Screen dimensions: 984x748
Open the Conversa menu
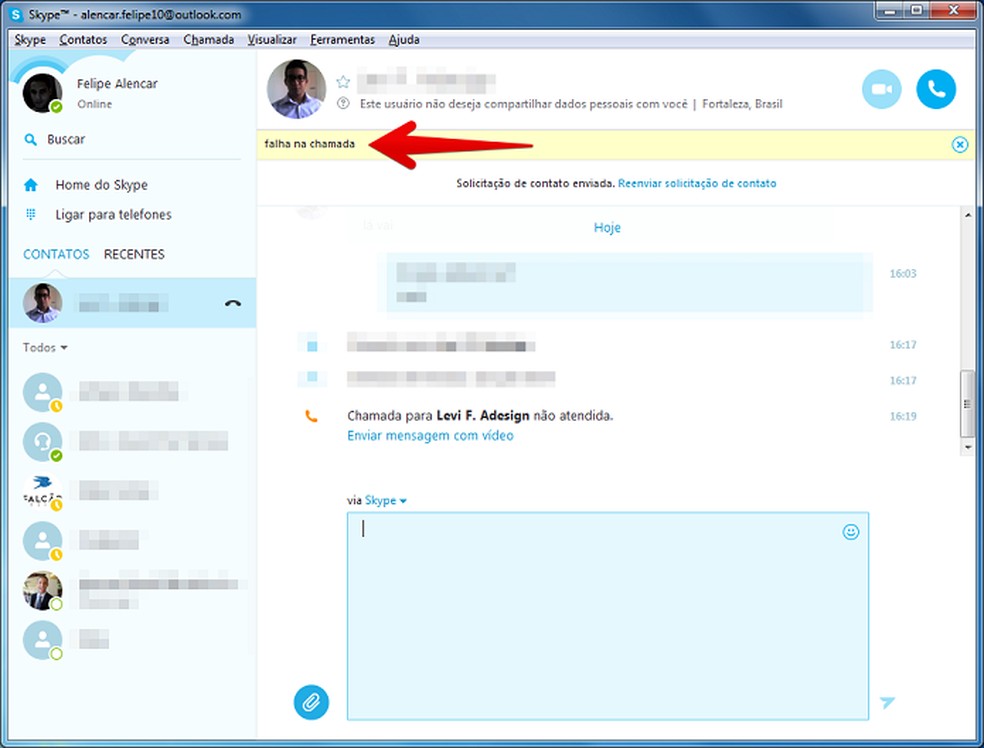145,40
